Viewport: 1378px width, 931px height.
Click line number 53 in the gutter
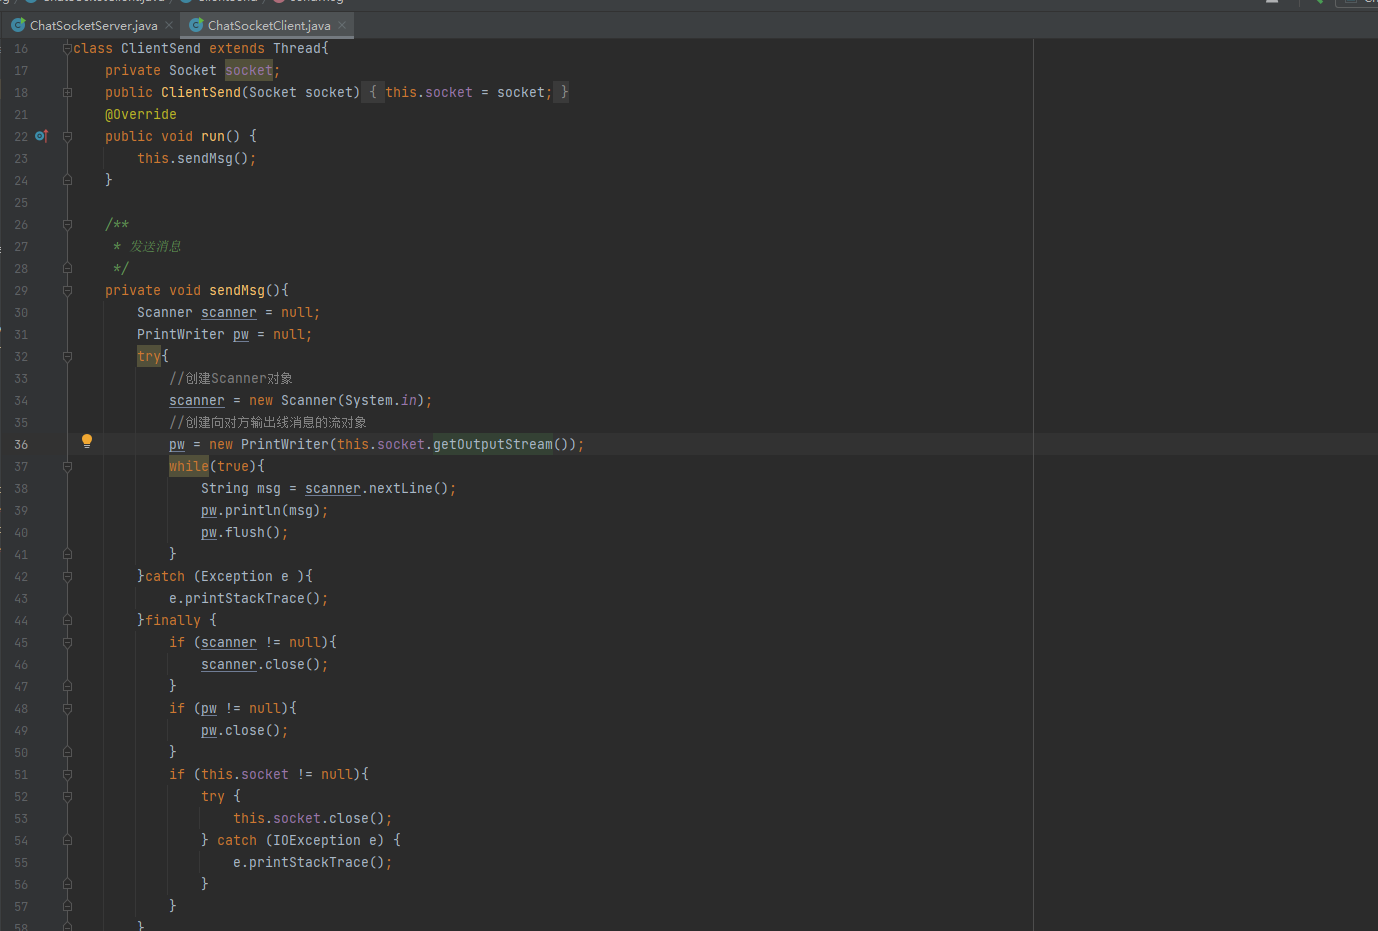click(x=21, y=818)
